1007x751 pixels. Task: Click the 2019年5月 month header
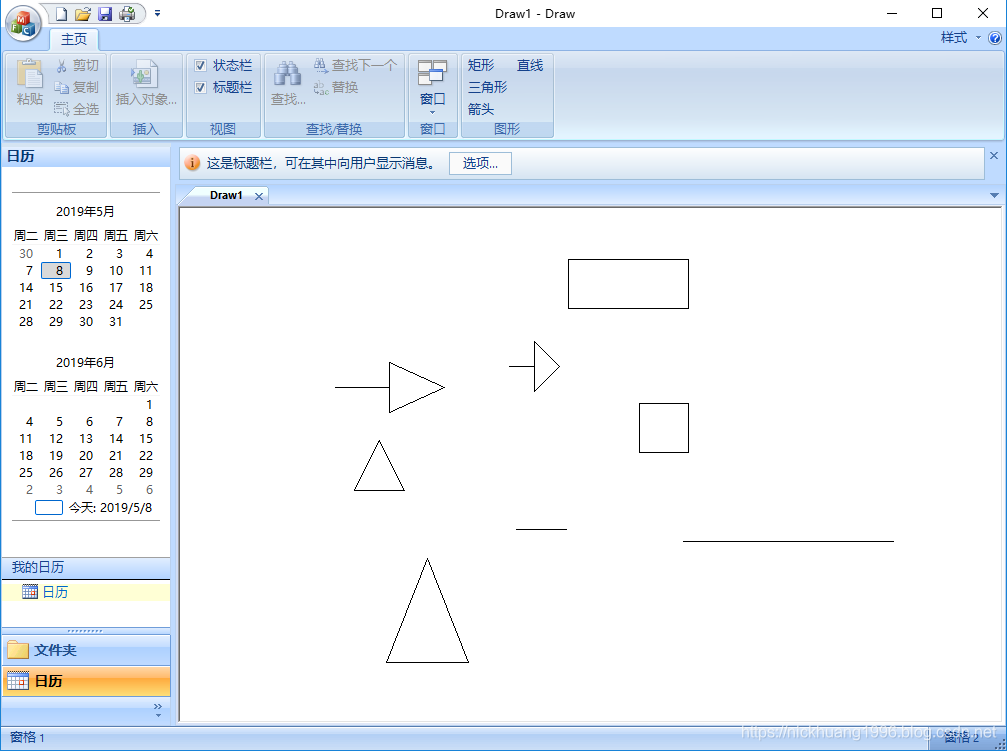[x=85, y=211]
